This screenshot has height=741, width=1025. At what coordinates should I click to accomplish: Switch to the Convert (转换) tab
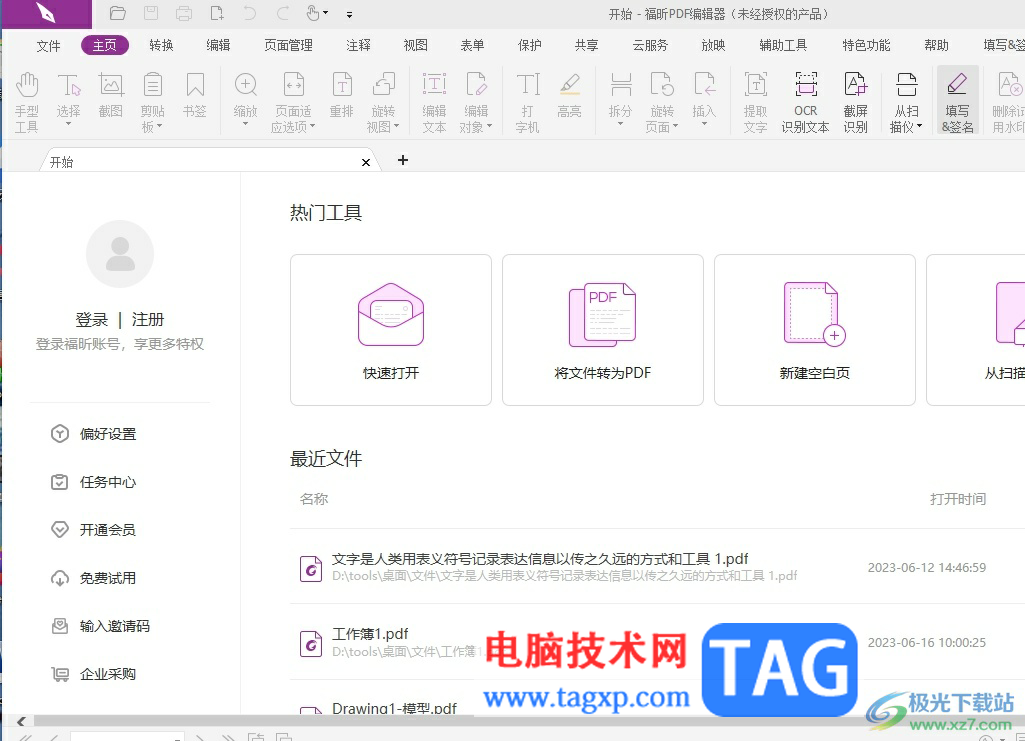coord(161,45)
